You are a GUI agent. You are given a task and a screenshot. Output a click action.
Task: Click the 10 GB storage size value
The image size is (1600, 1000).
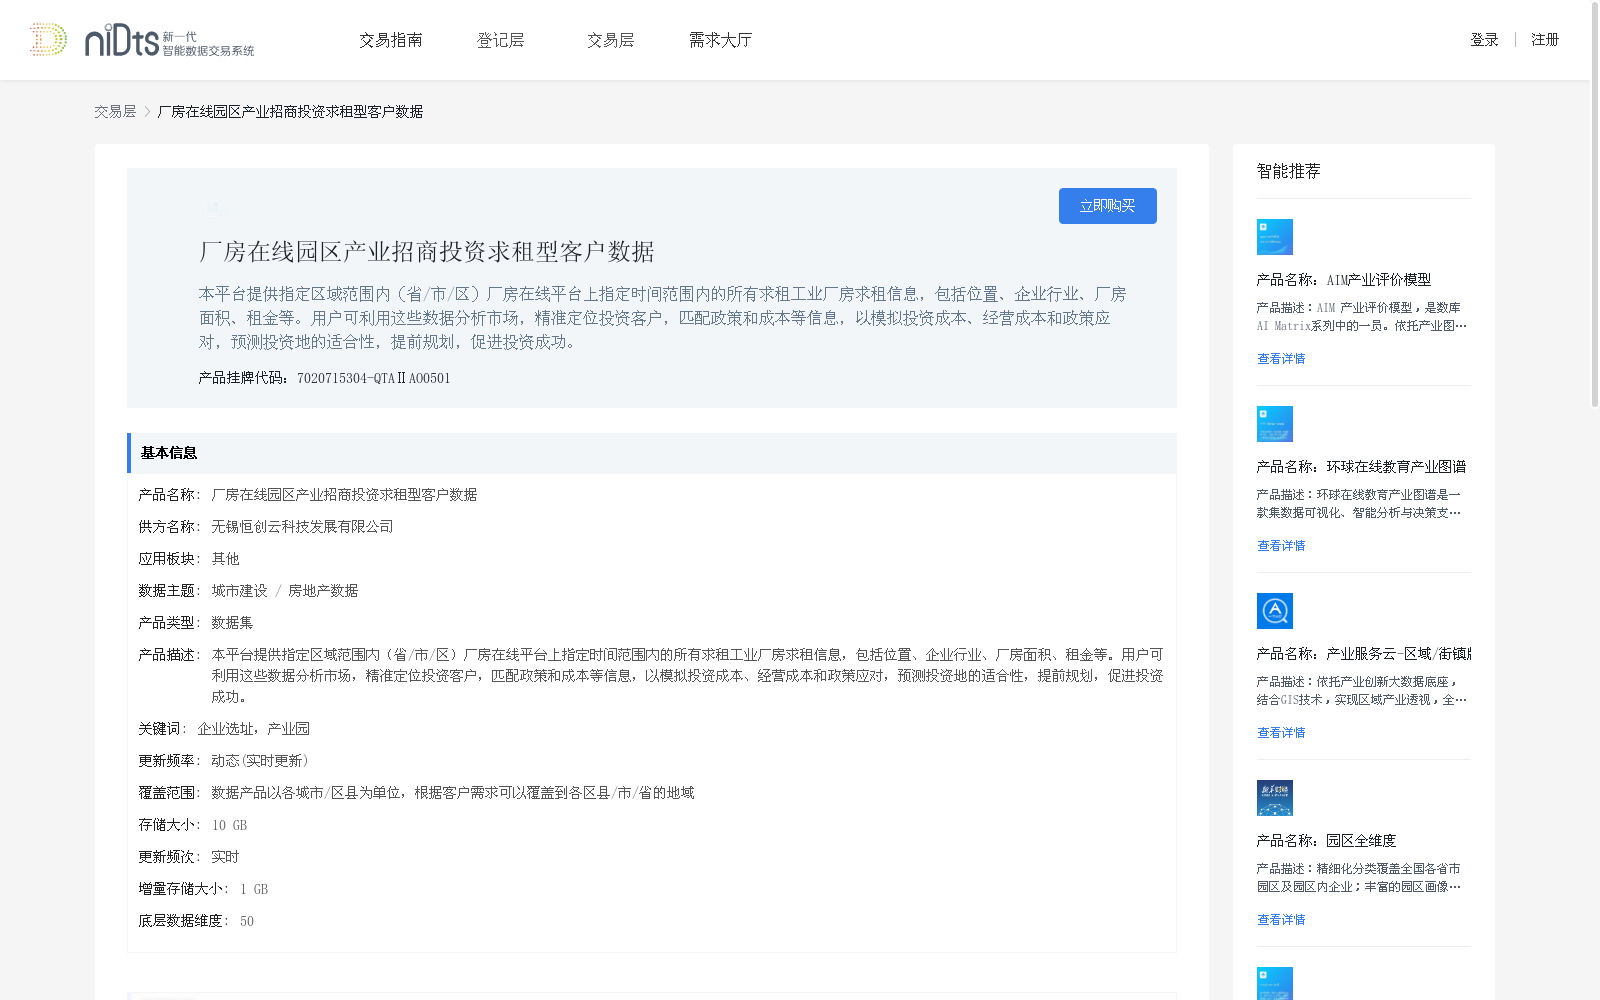coord(229,825)
